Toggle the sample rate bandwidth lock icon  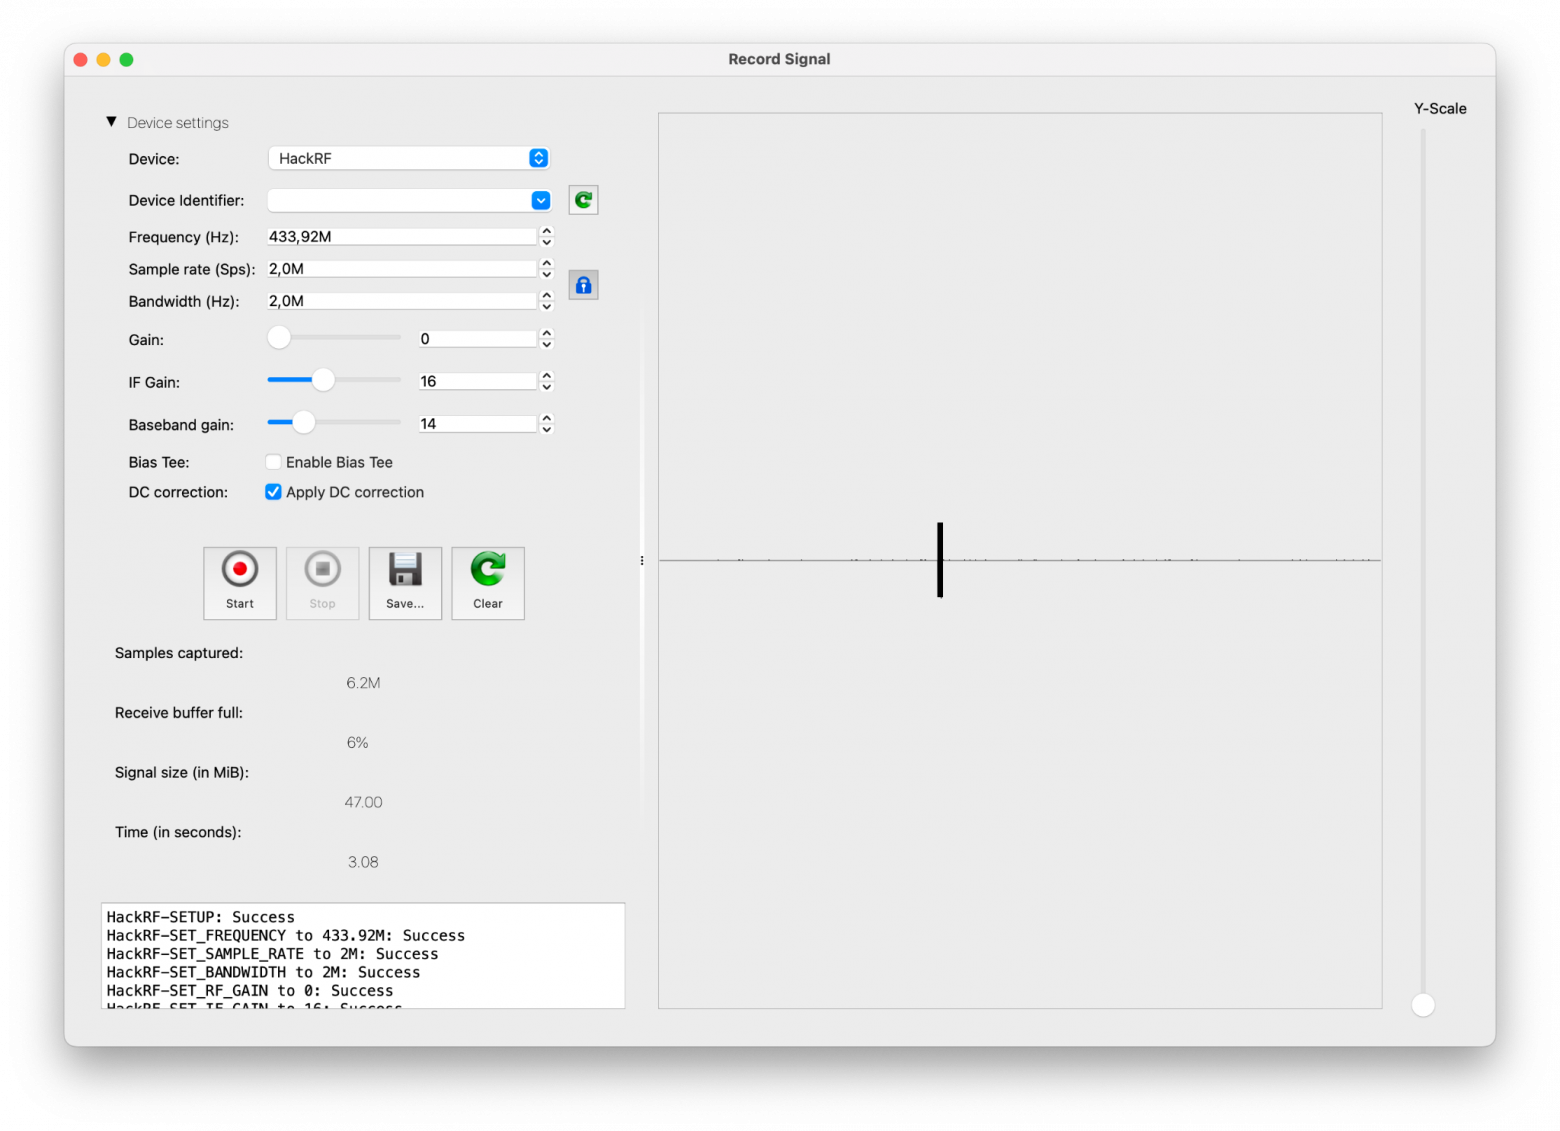583,285
